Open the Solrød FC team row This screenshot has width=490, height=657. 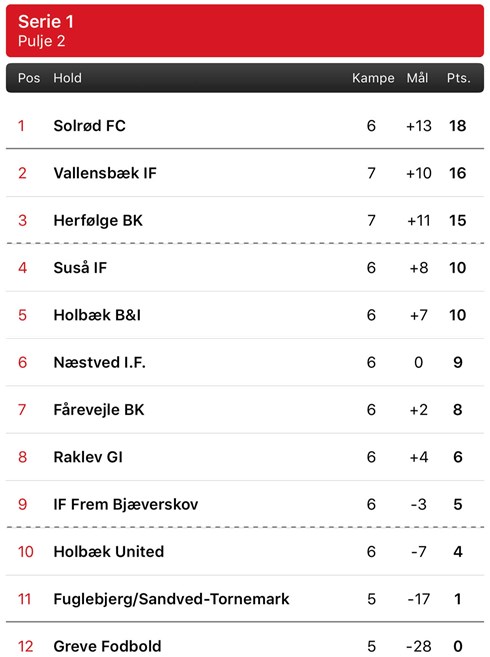pos(245,125)
